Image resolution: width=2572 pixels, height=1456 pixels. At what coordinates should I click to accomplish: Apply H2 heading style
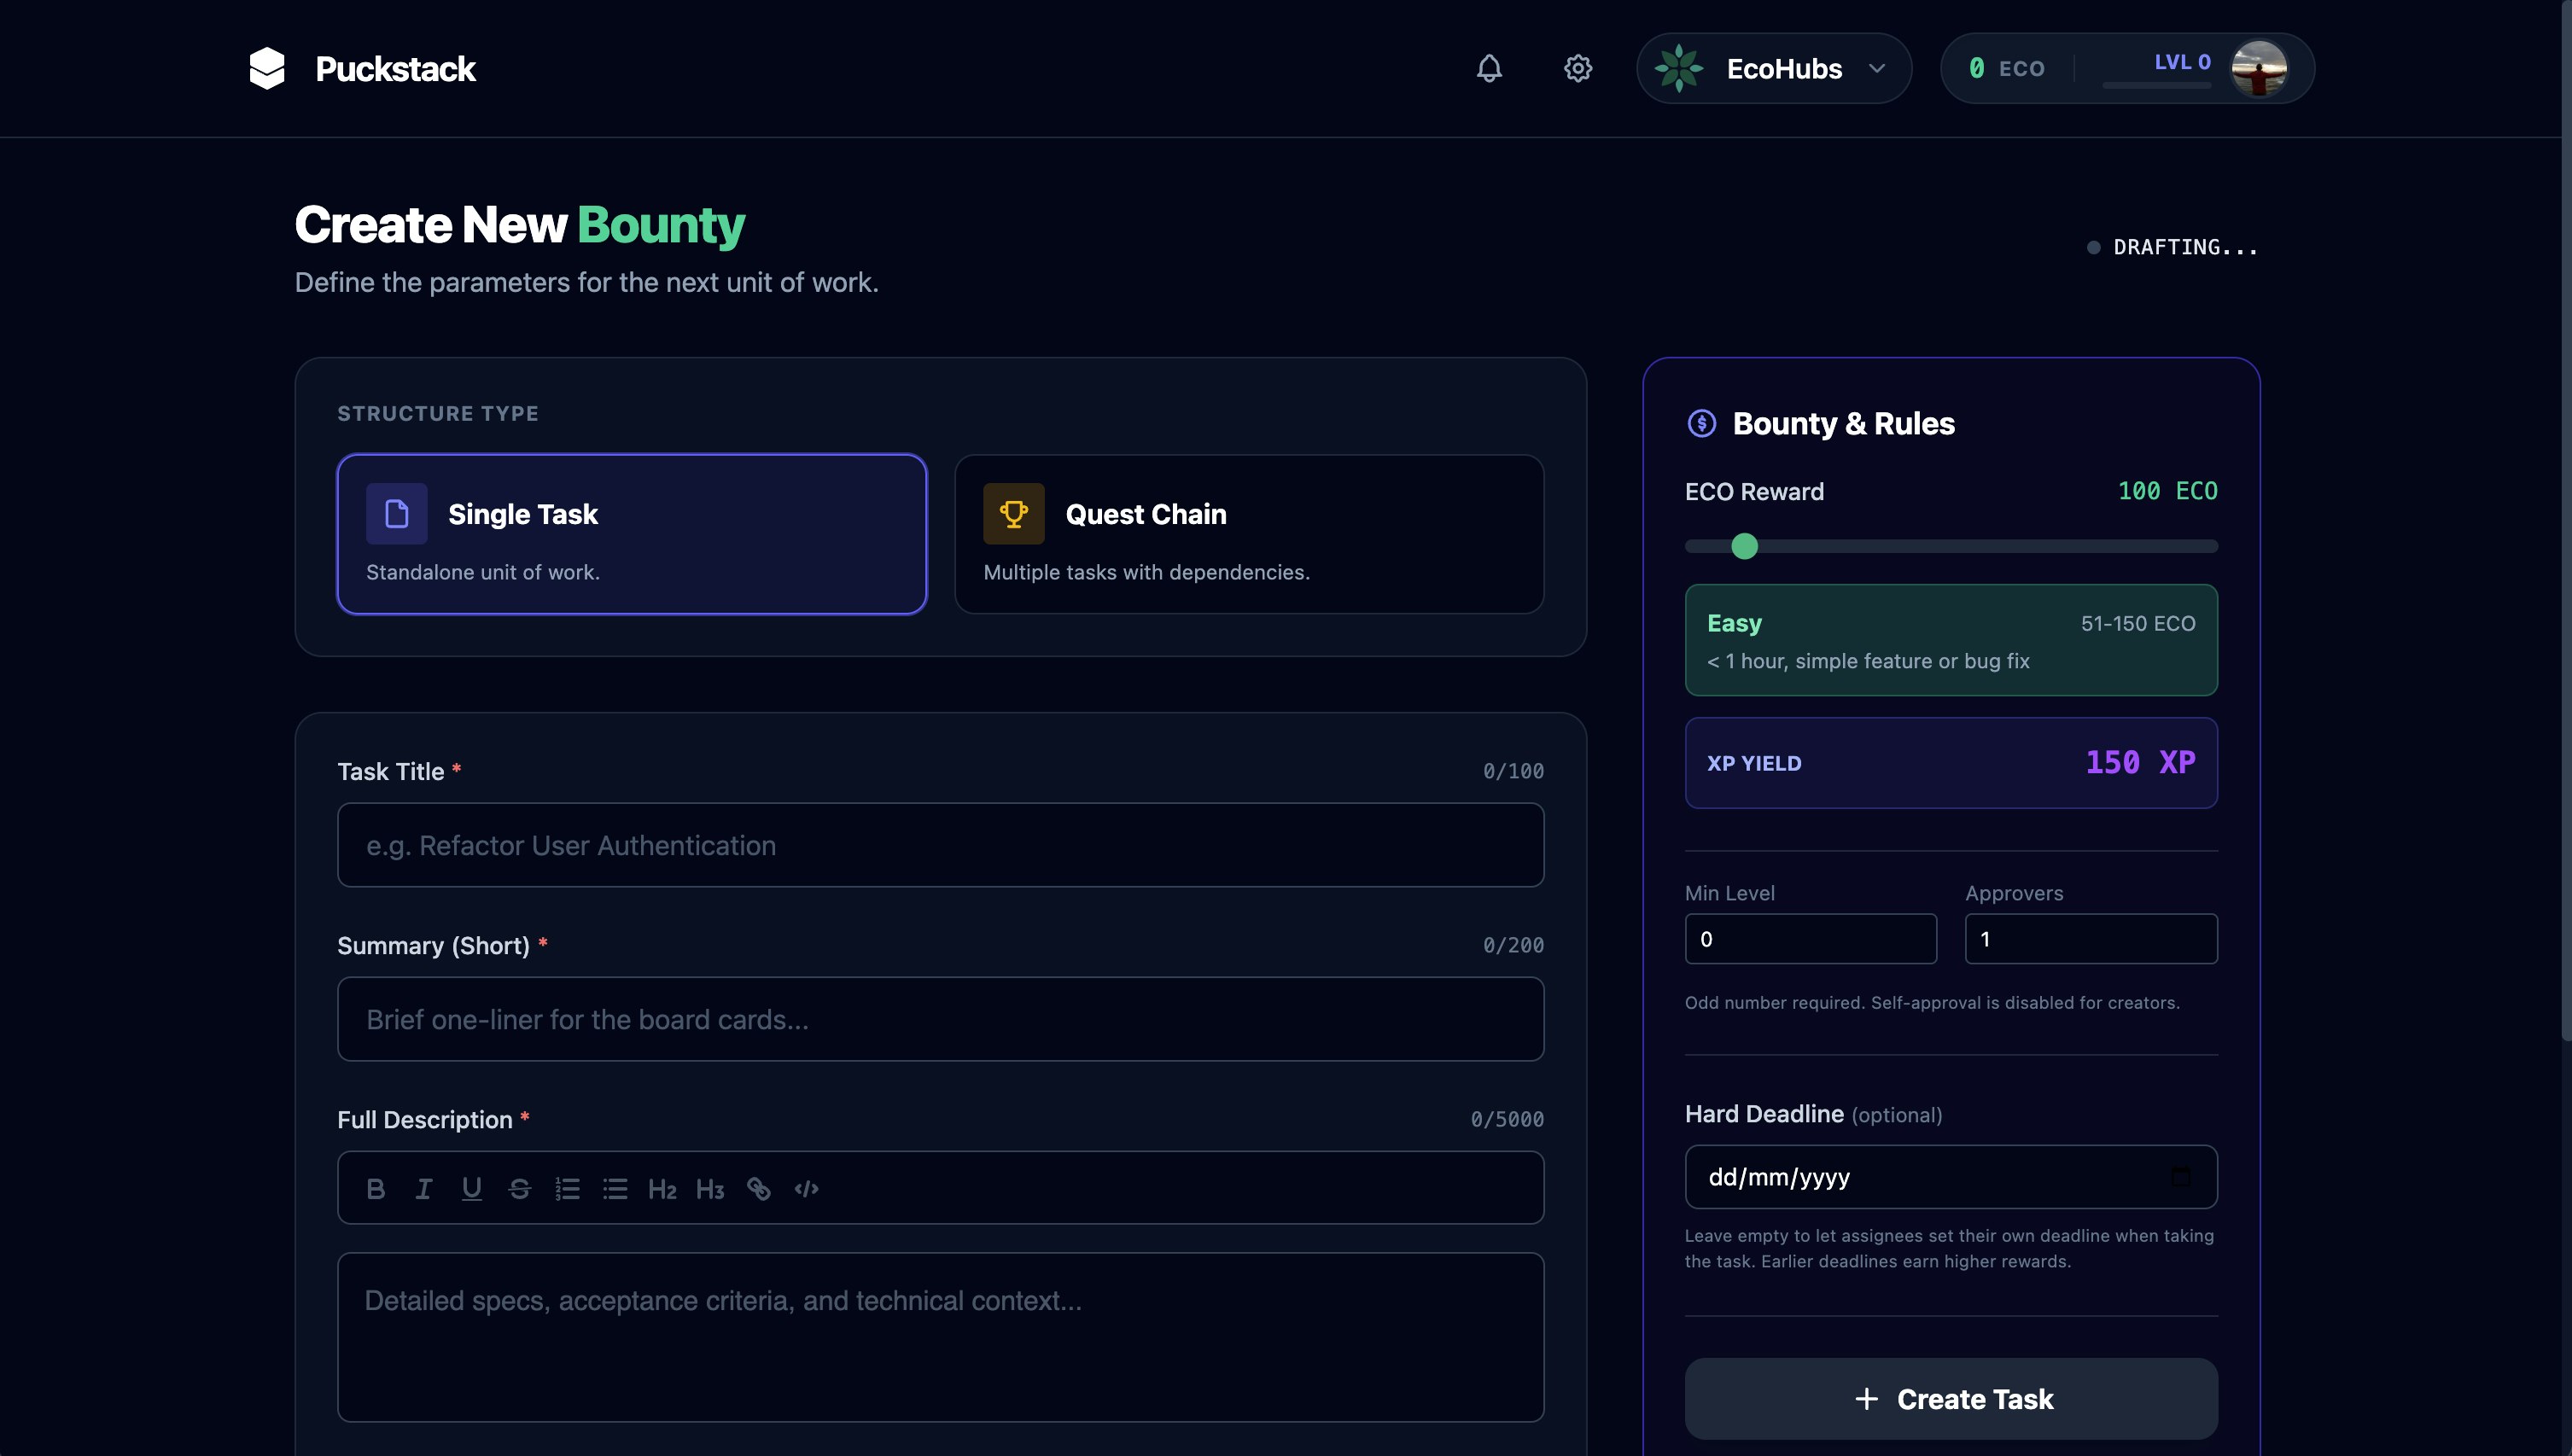click(662, 1189)
